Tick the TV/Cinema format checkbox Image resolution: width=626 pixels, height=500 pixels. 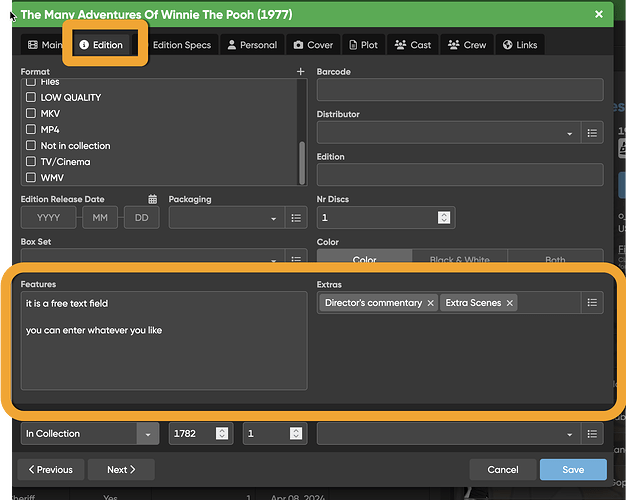[x=31, y=162]
